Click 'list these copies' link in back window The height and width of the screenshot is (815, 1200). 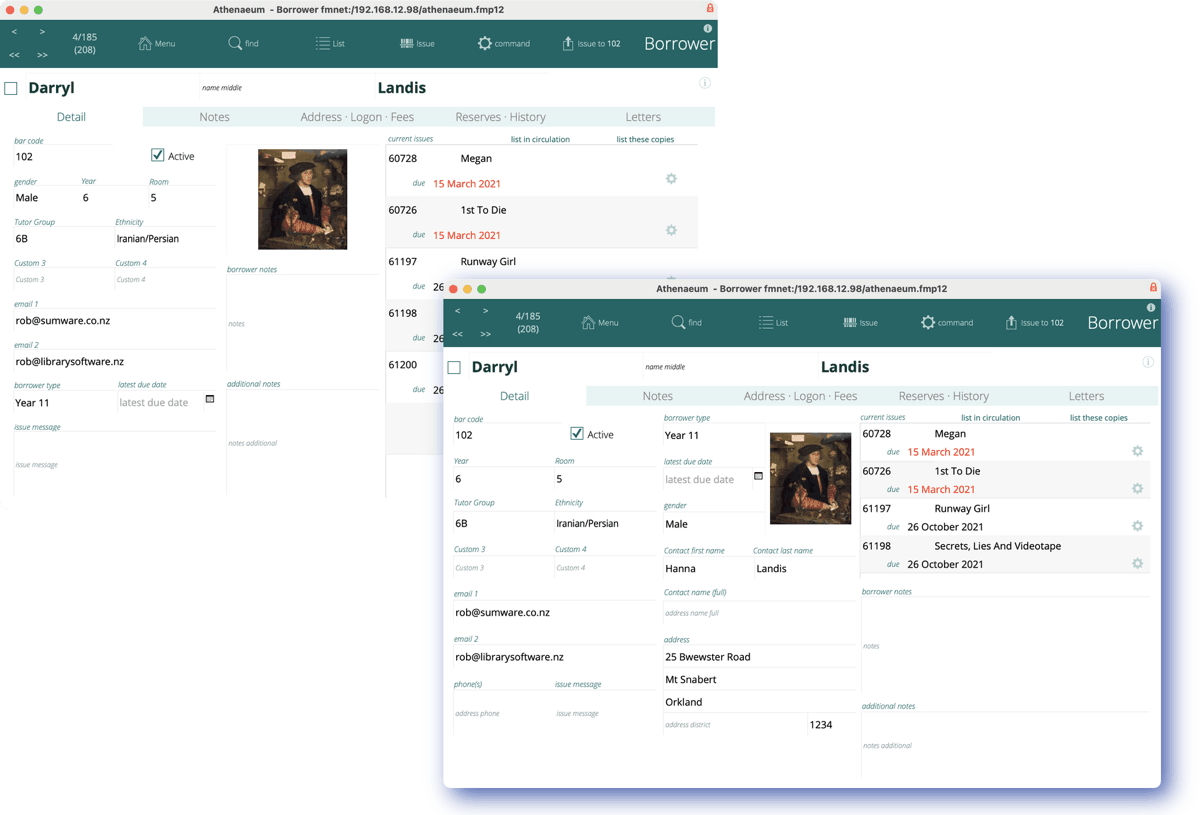pos(645,140)
